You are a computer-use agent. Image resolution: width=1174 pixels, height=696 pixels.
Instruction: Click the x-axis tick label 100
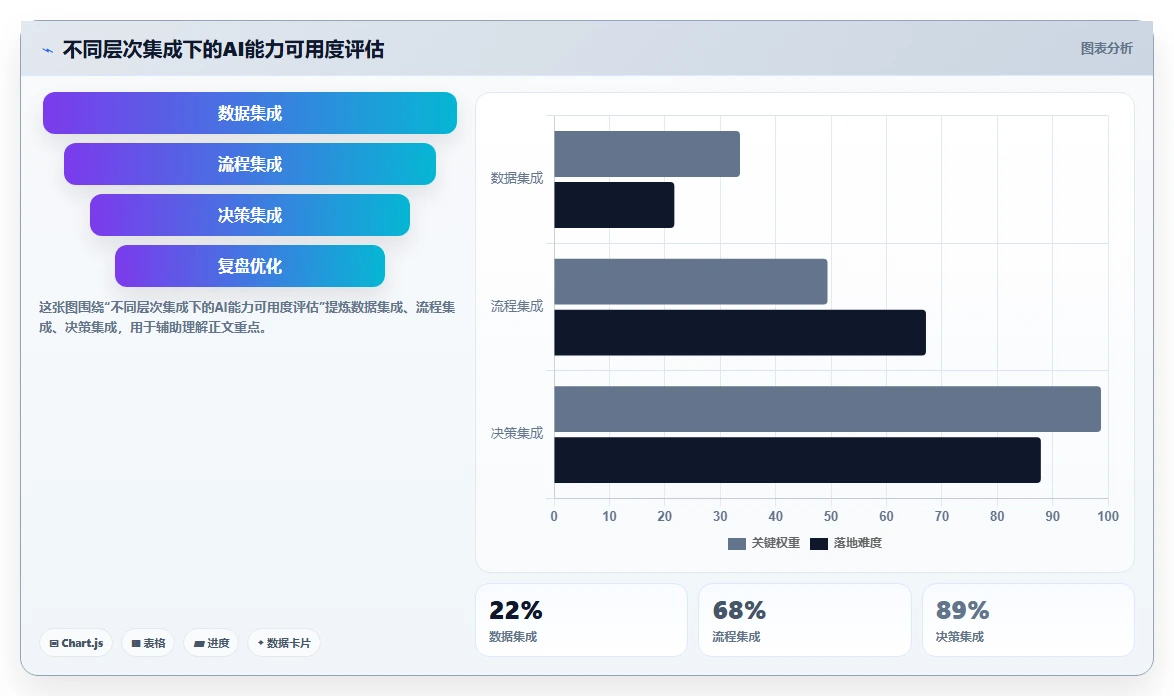coord(1107,516)
